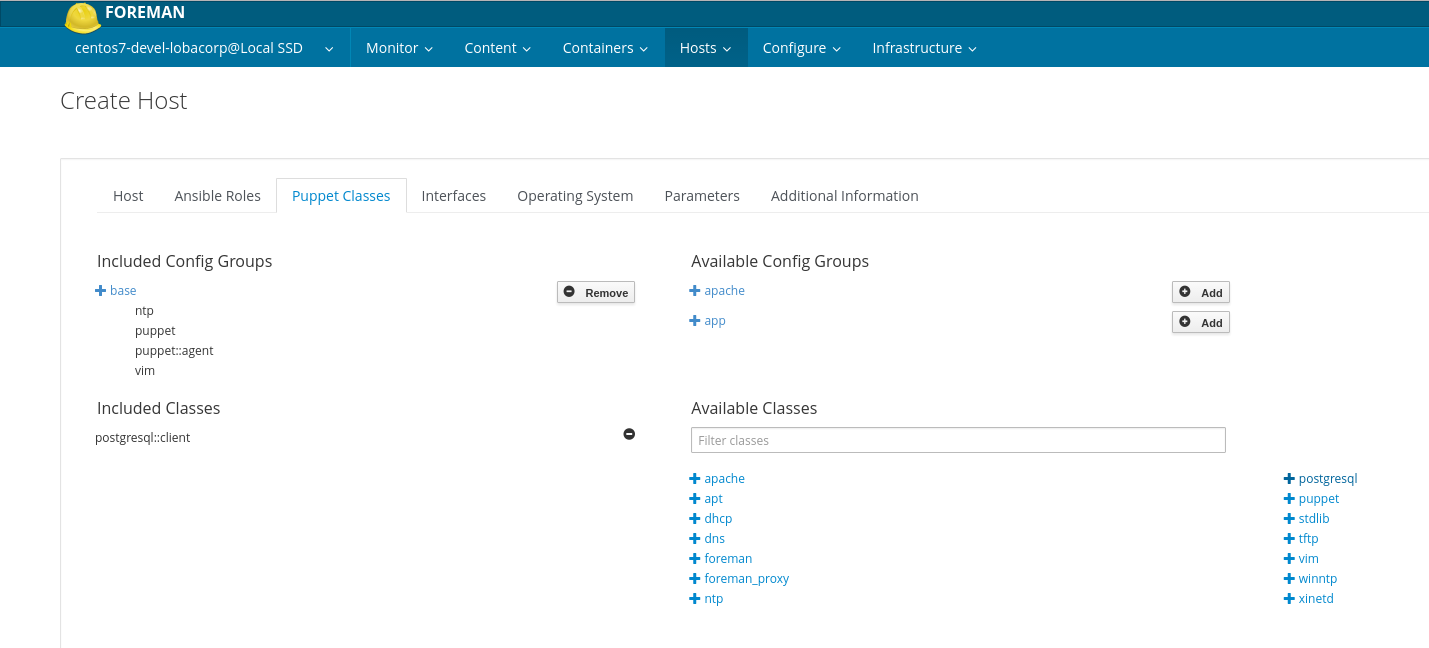Click plus icon next to apache class
Viewport: 1429px width, 648px height.
click(x=695, y=479)
